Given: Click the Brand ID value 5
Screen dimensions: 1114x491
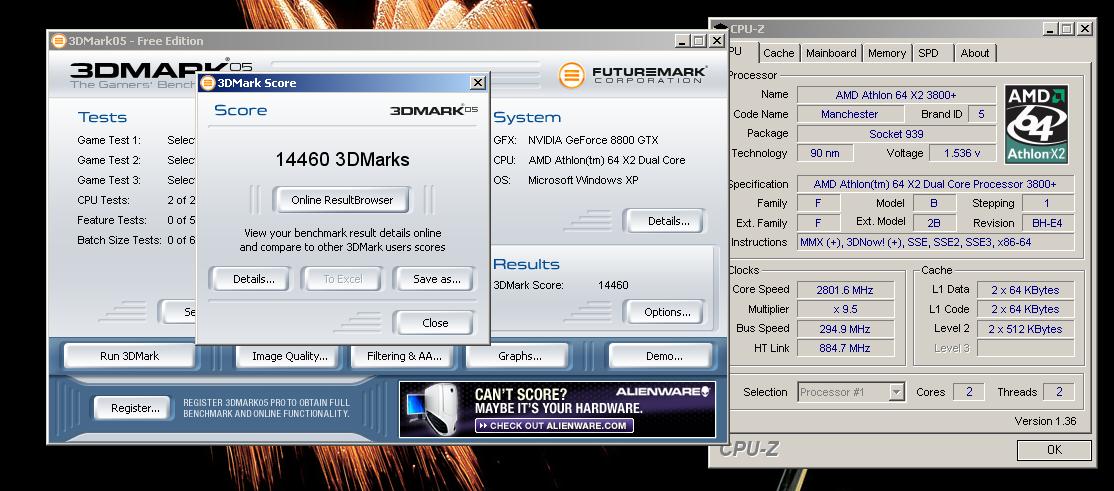Looking at the screenshot, I should click(981, 114).
